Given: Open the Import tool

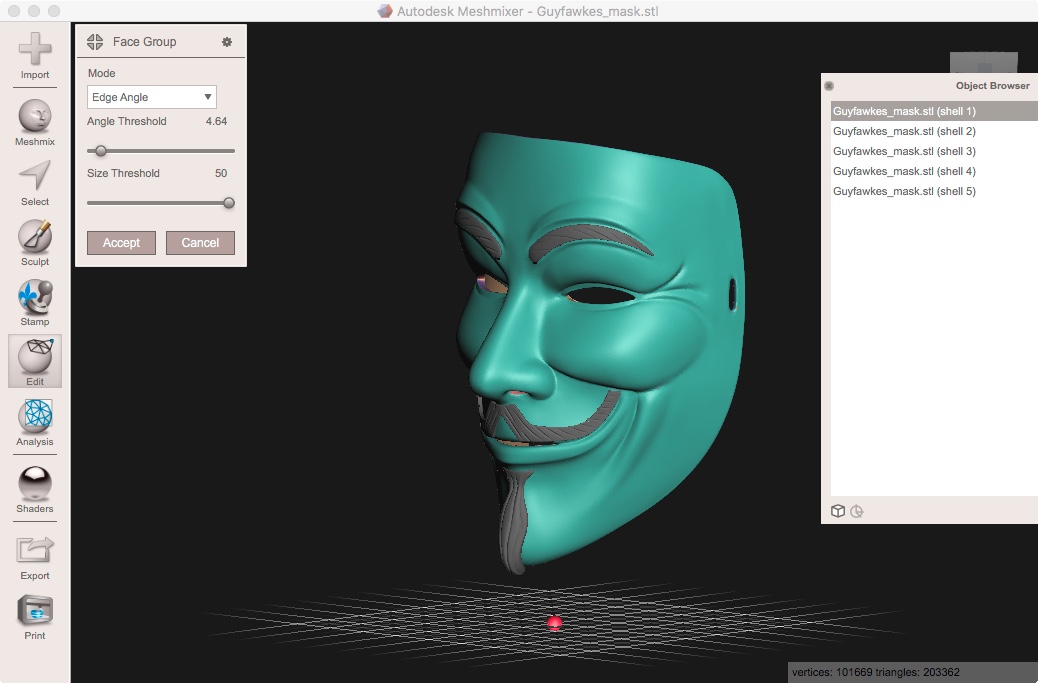Looking at the screenshot, I should pyautogui.click(x=34, y=56).
